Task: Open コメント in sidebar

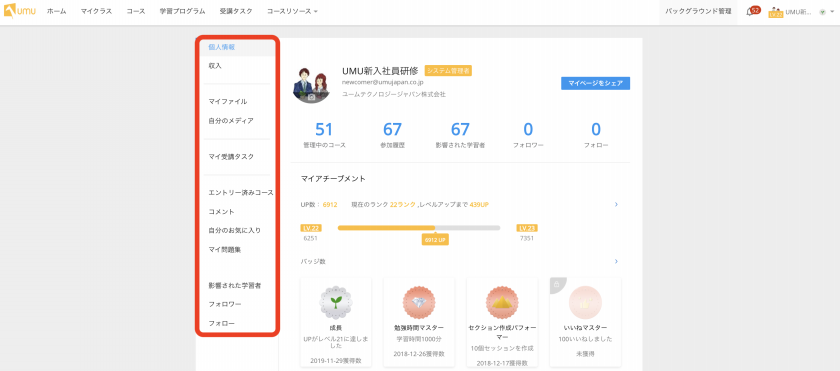Action: coord(221,212)
